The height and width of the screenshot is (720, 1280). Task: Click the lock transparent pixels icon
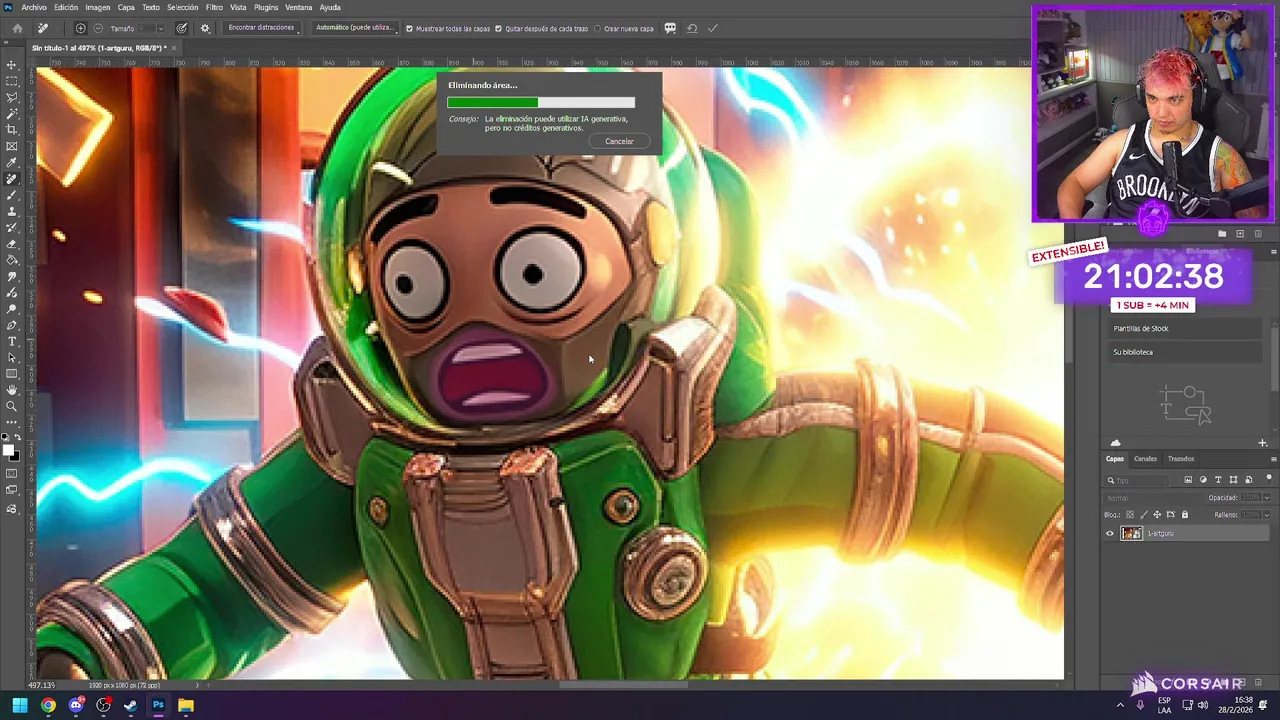[x=1130, y=515]
